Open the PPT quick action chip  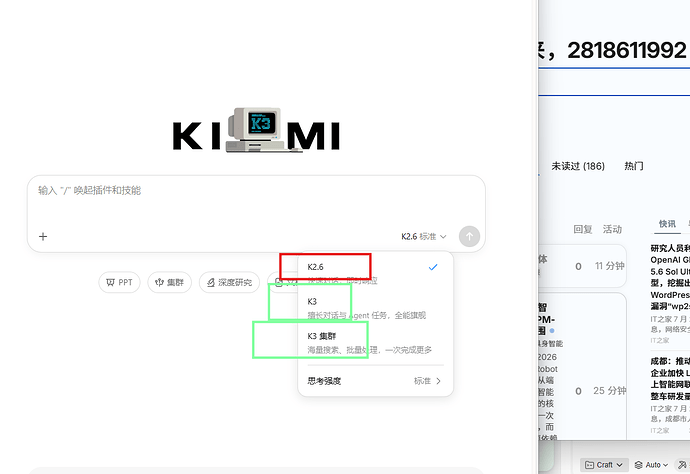[119, 282]
